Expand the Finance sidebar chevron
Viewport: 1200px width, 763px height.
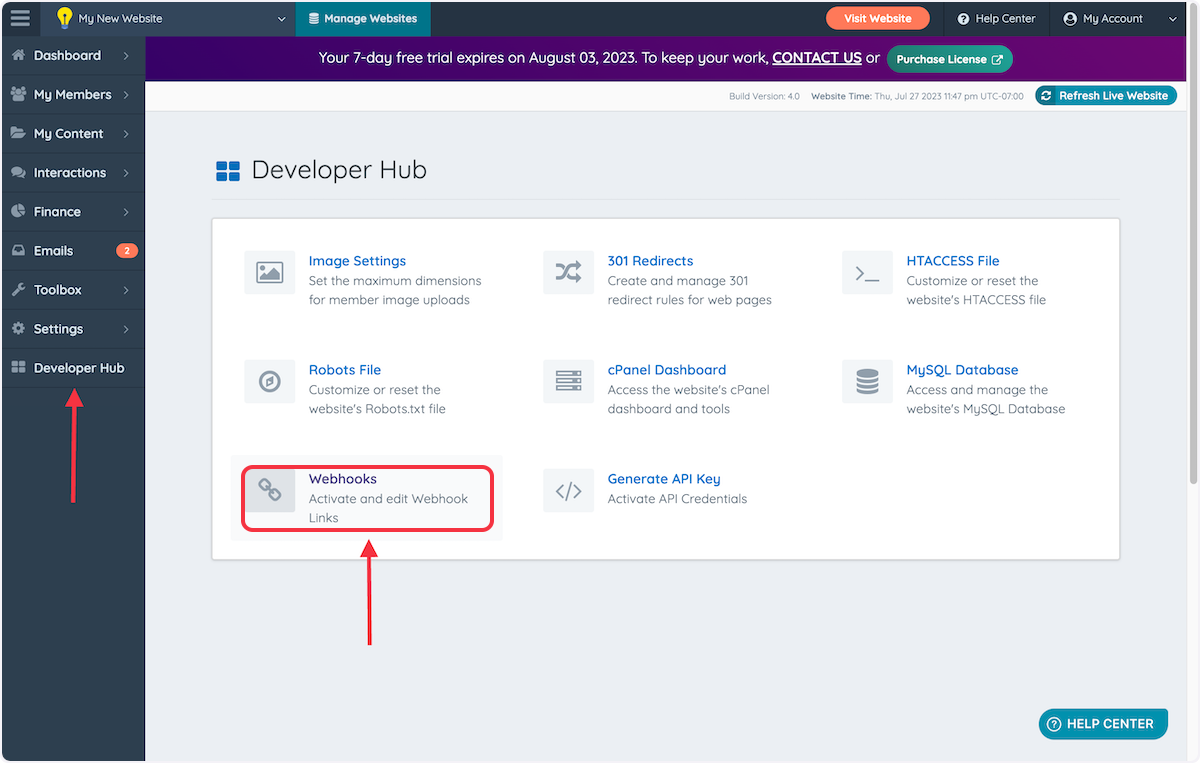point(126,211)
